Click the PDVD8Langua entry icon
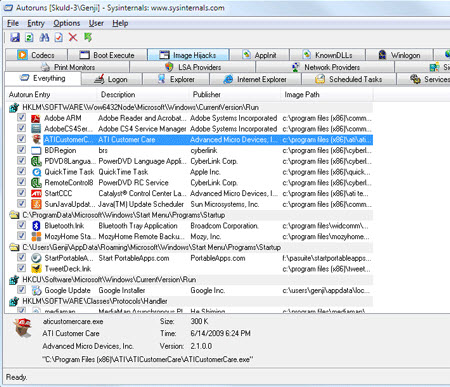Screen dimensions: 450x387 [36, 161]
